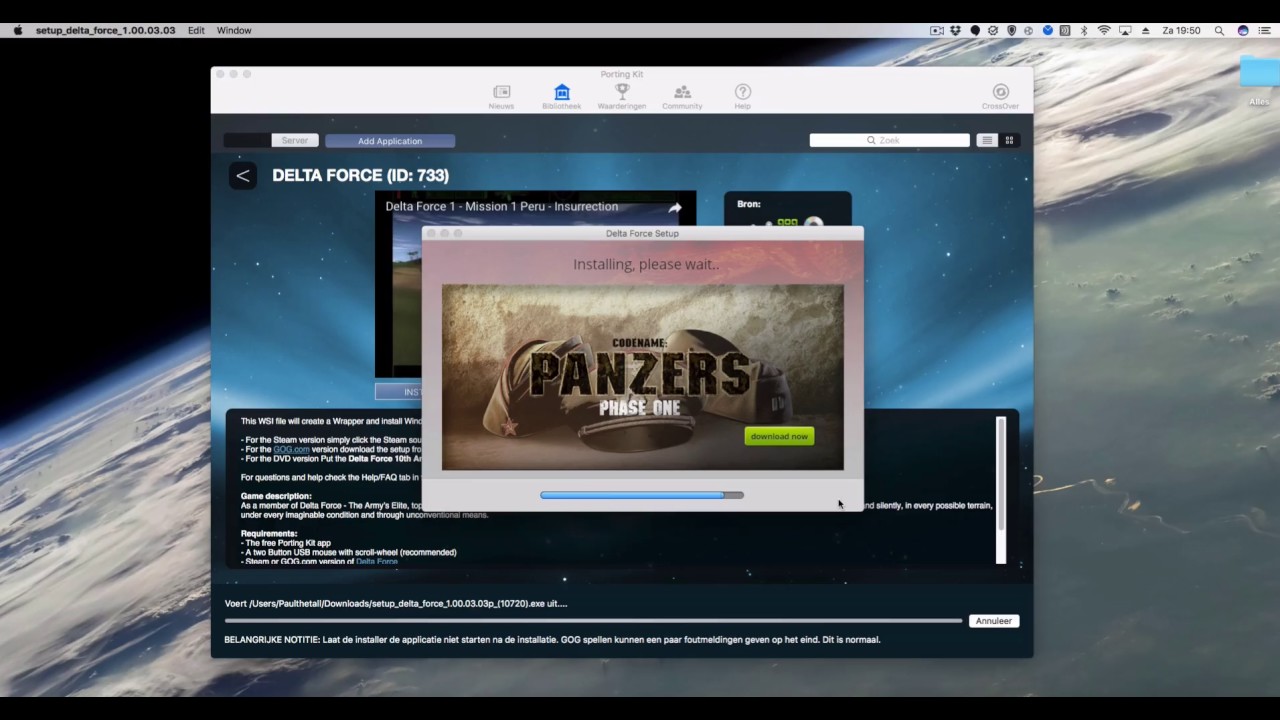Open the Bluetooth menu
Screen dimensions: 1280x720
point(1084,31)
